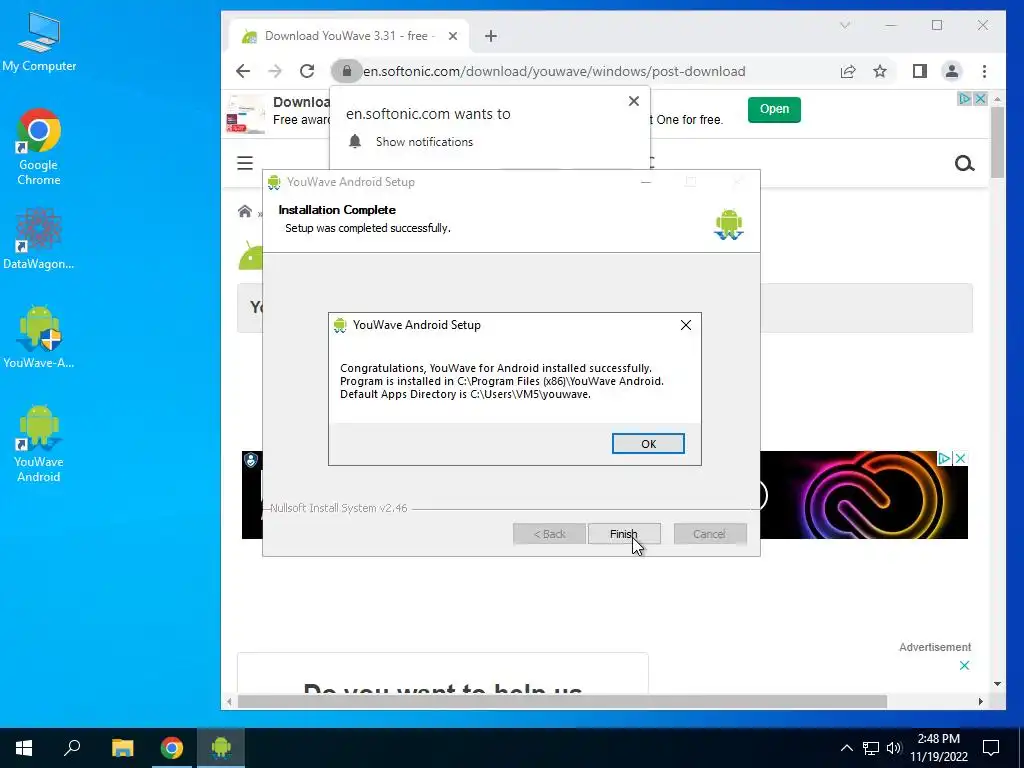Close the Creative Cloud banner ad
1024x768 pixels.
[x=961, y=458]
